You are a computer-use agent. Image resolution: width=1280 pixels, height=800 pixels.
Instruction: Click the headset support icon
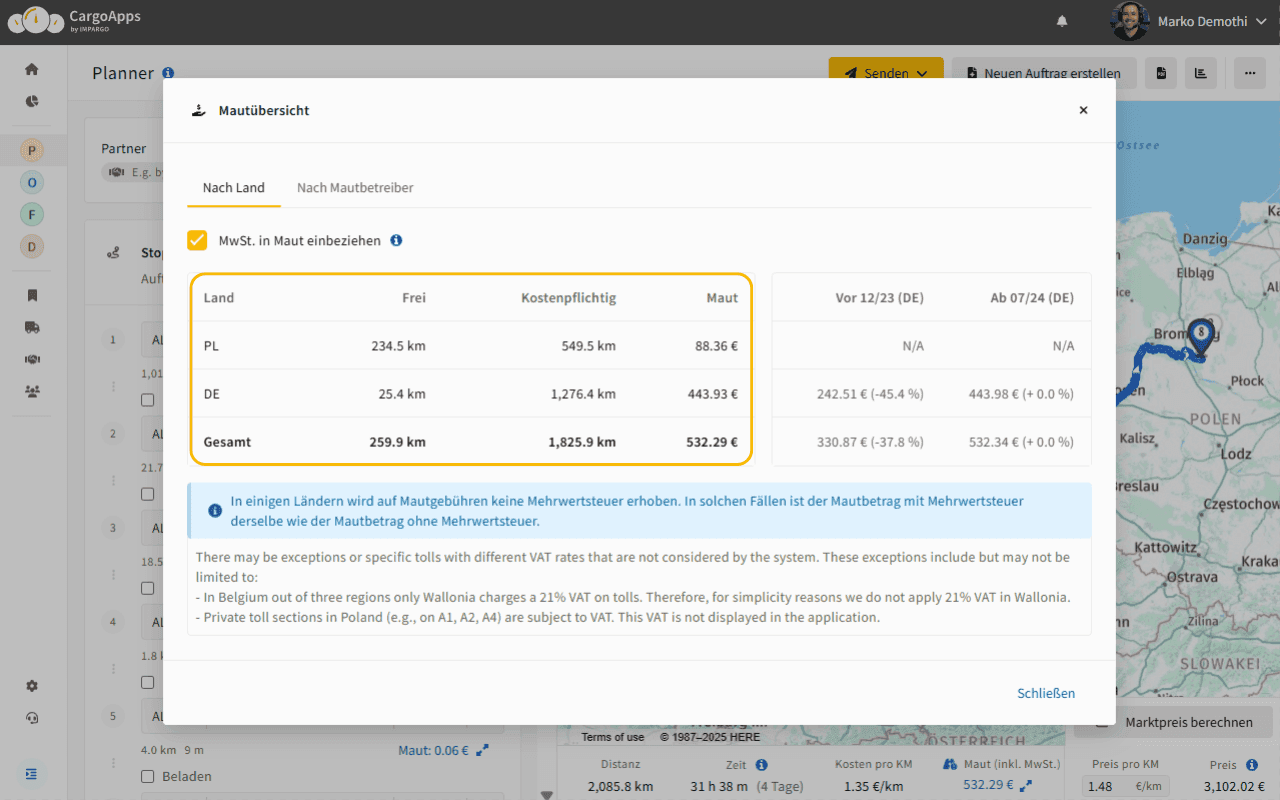coord(32,718)
